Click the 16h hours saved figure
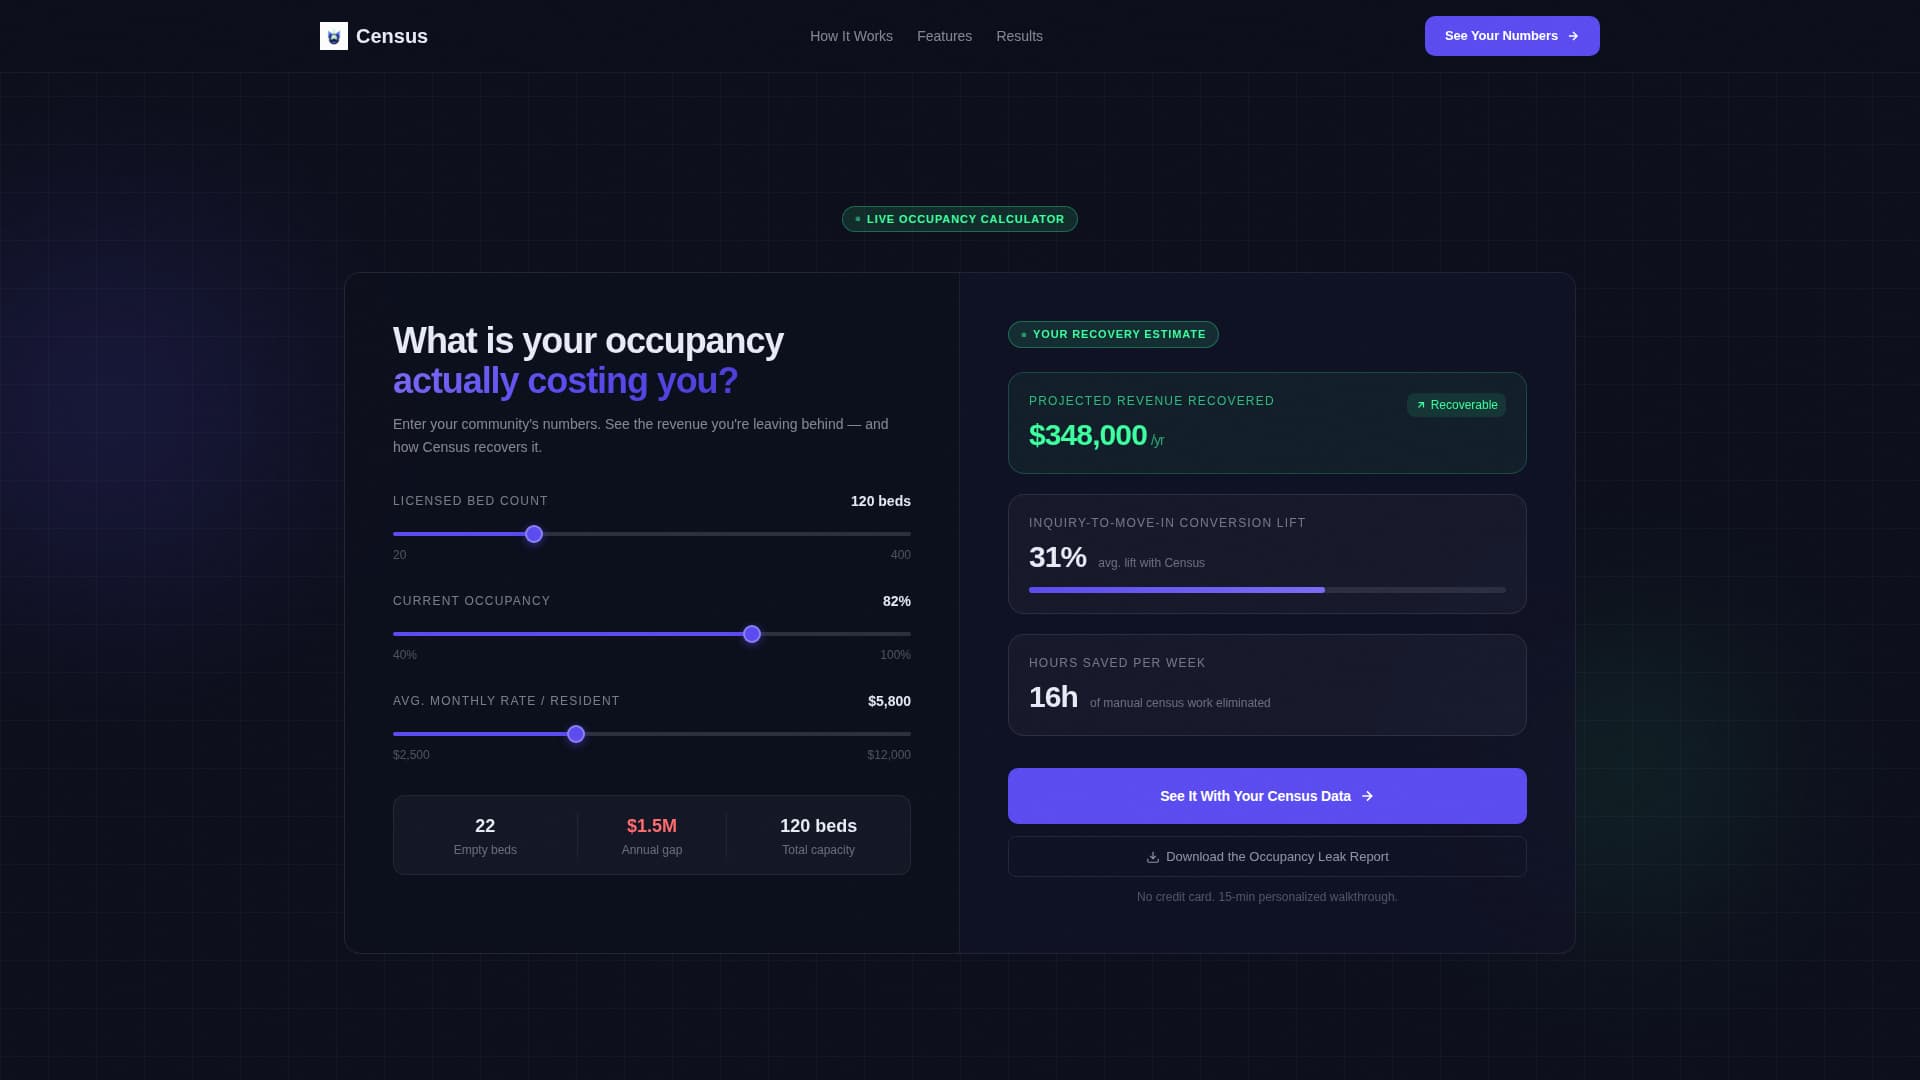The width and height of the screenshot is (1920, 1080). (x=1053, y=697)
